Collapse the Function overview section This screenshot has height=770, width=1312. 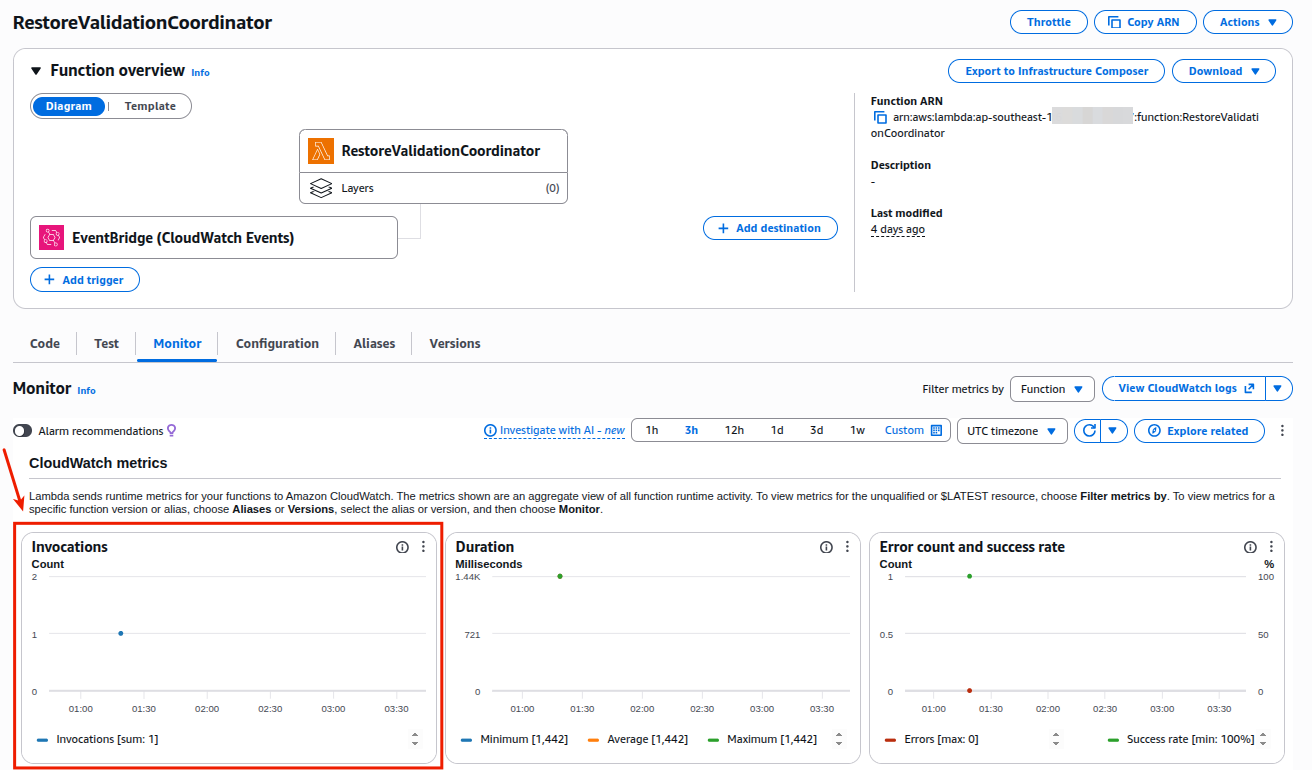pos(36,71)
